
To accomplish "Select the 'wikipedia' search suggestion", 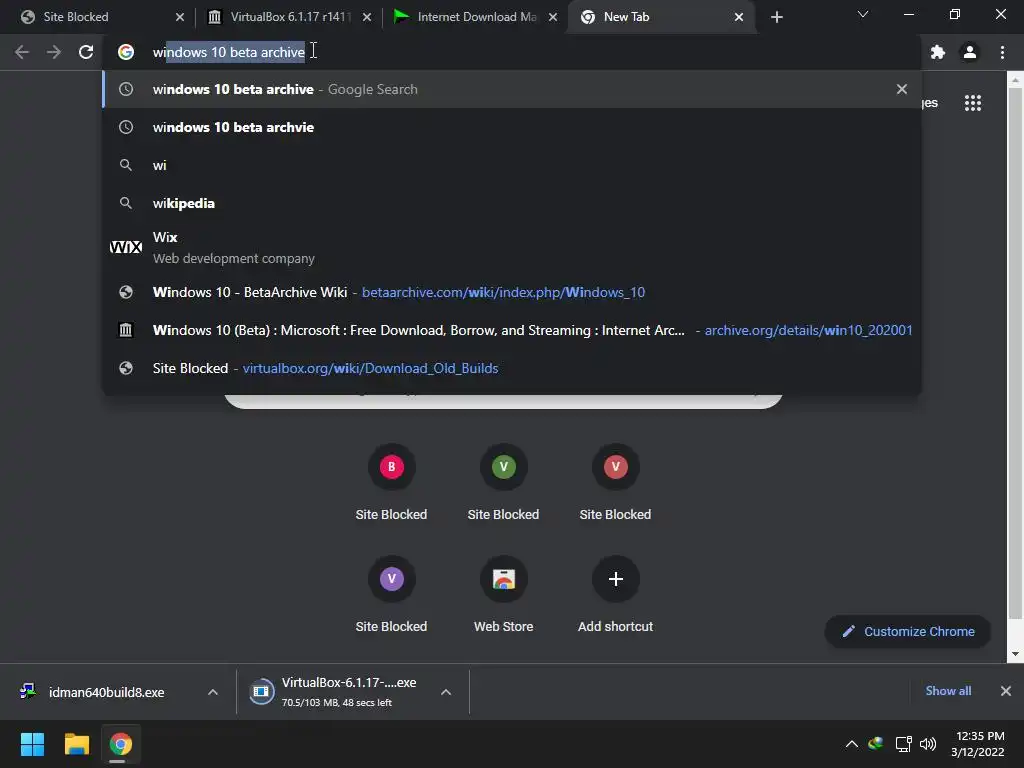I will [511, 203].
